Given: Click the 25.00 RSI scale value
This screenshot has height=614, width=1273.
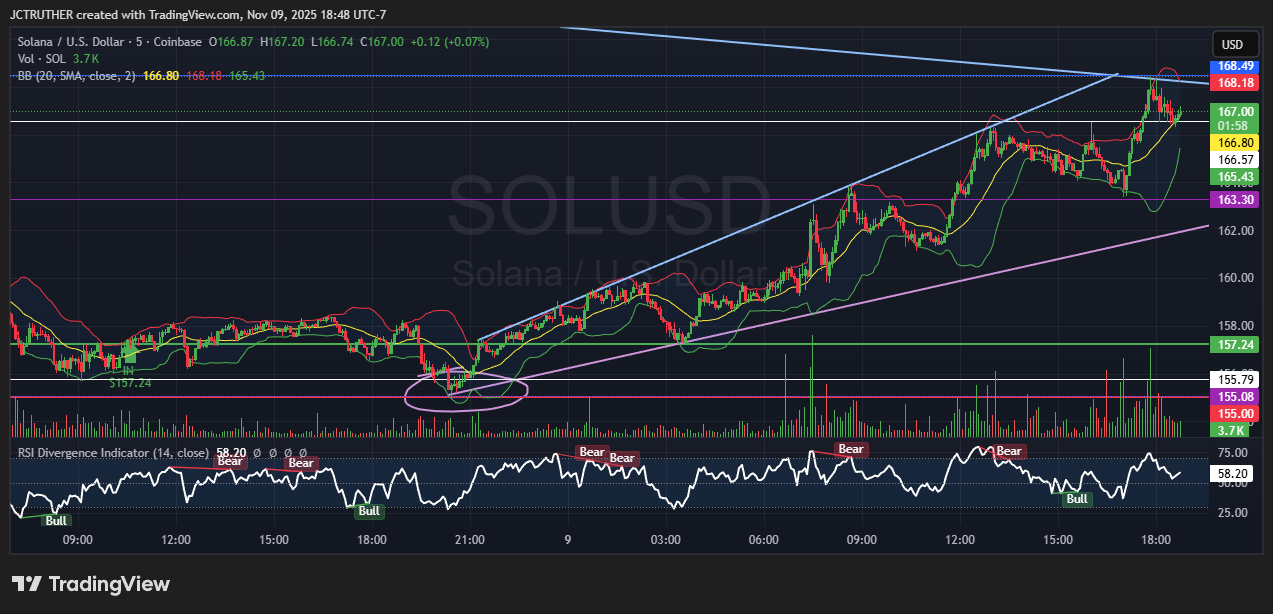Looking at the screenshot, I should tap(1234, 513).
